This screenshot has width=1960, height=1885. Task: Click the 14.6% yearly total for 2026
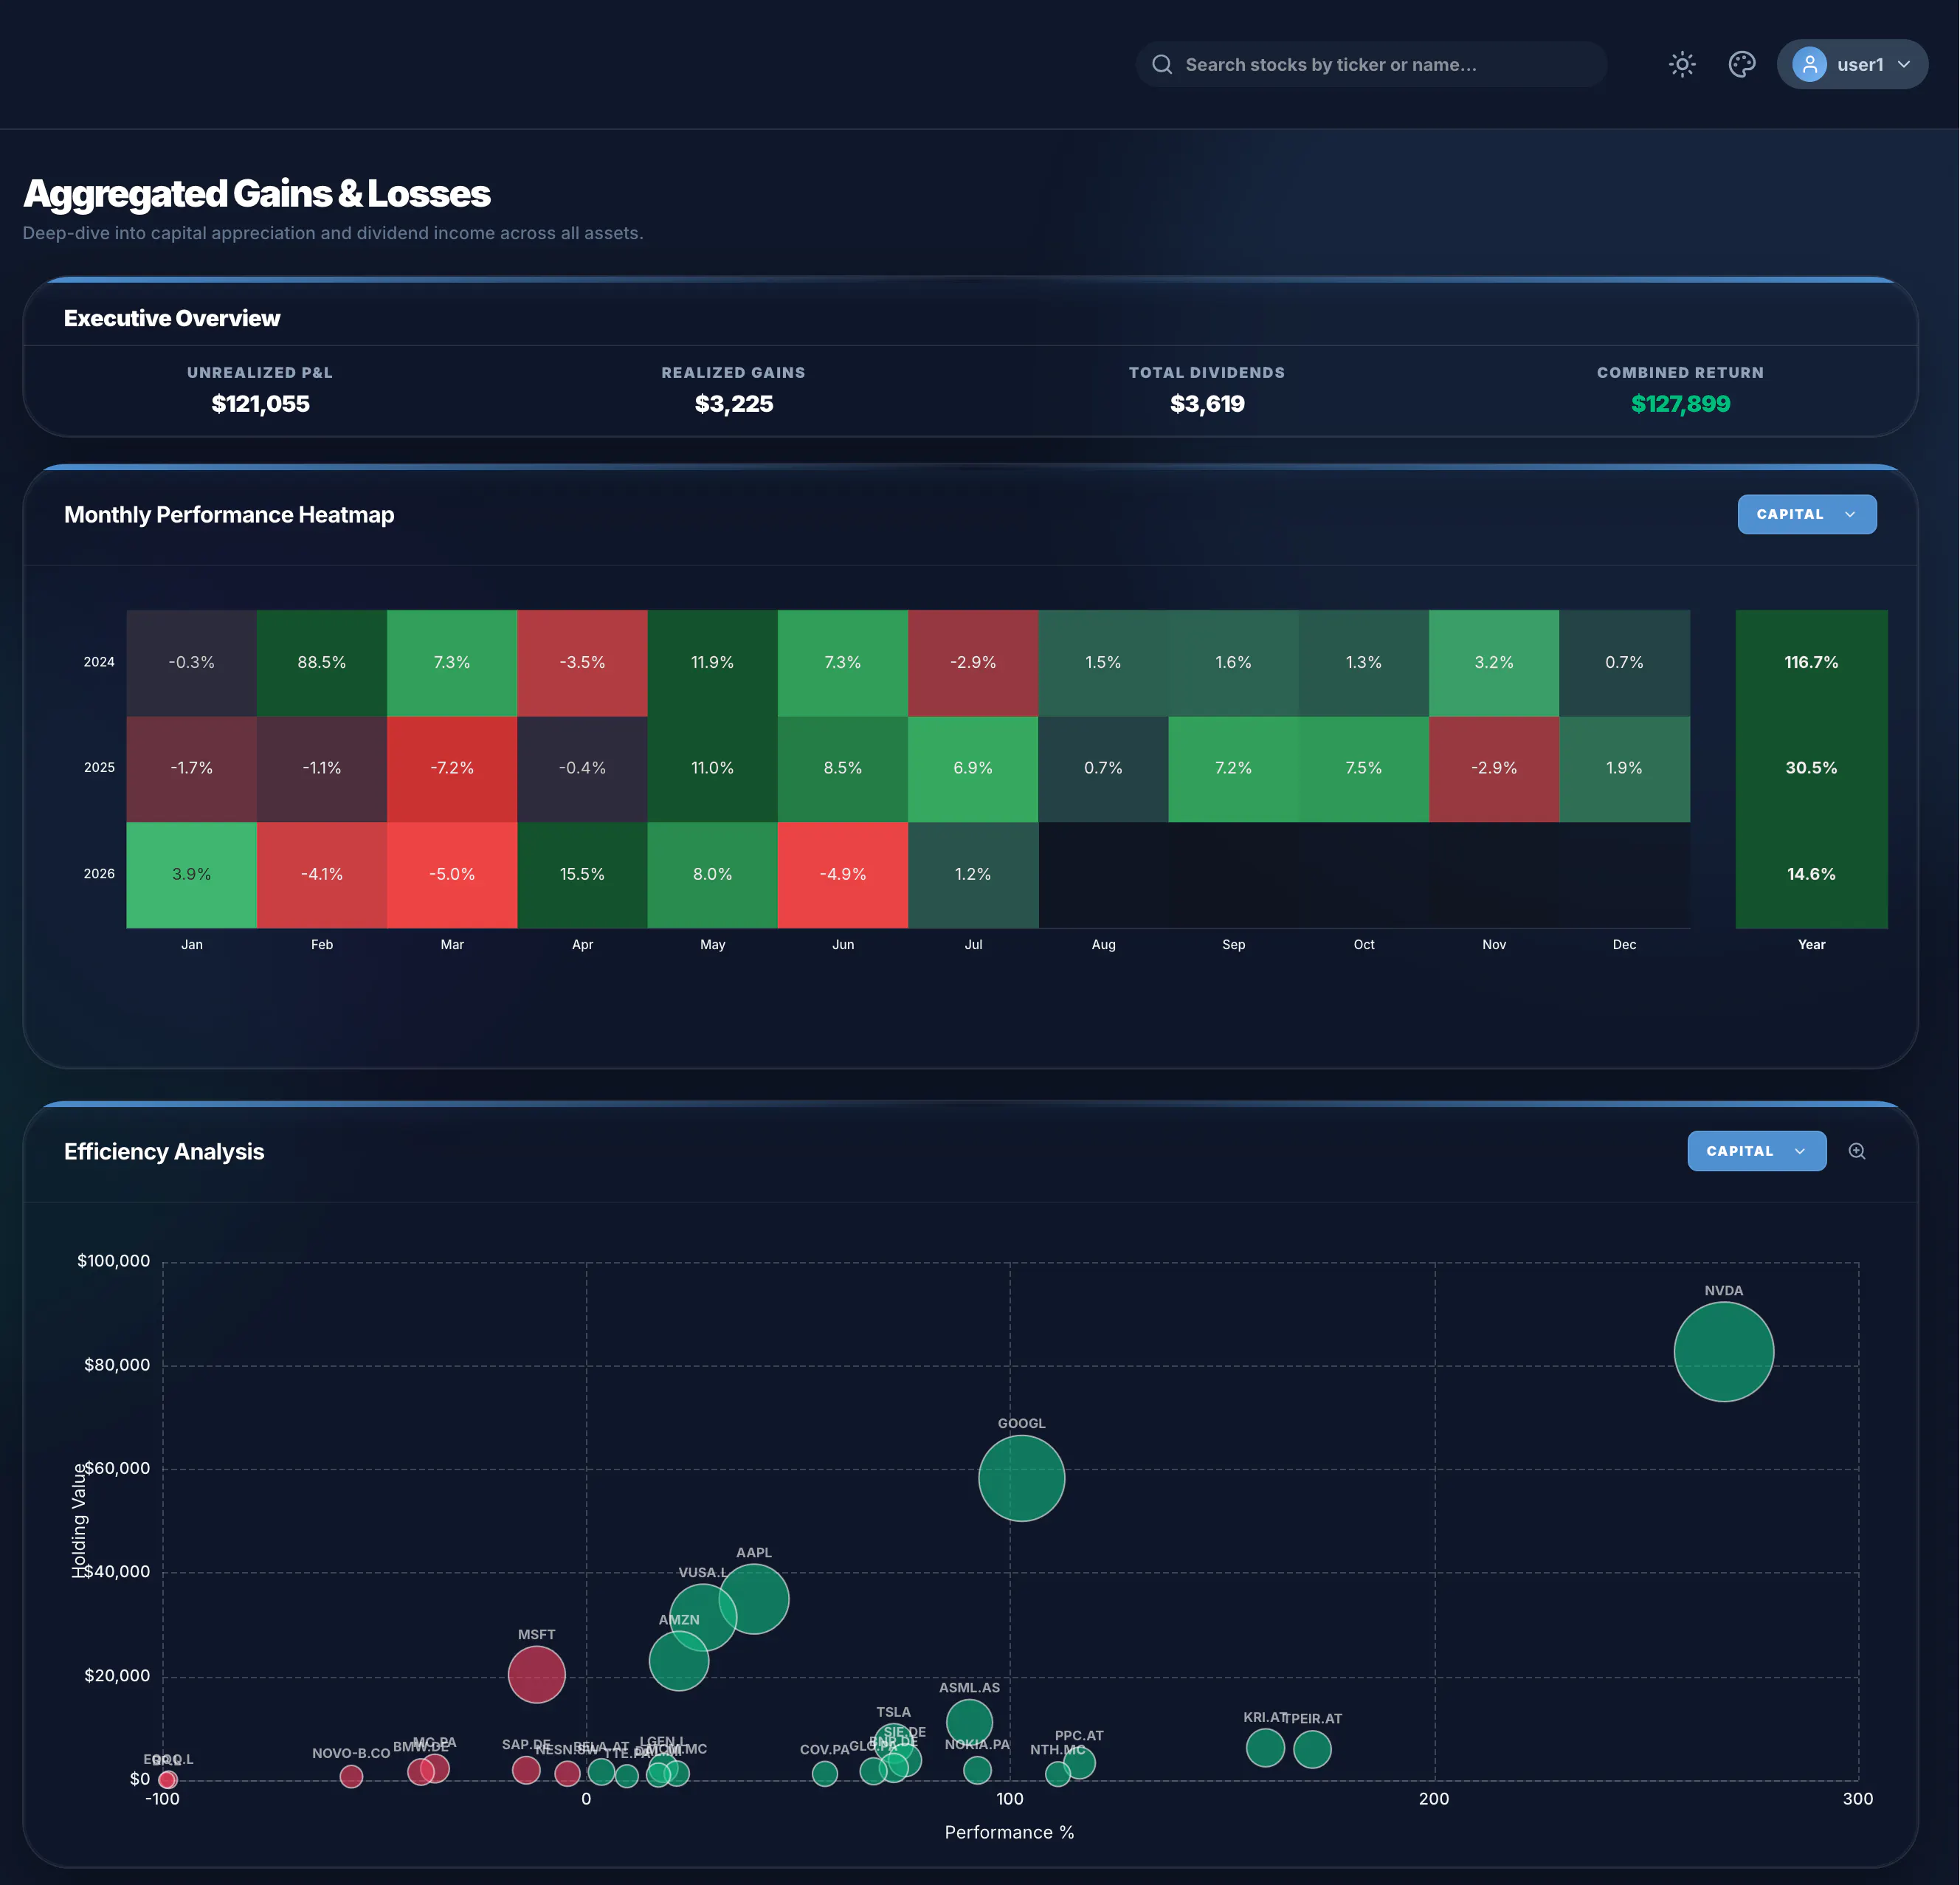click(x=1811, y=874)
